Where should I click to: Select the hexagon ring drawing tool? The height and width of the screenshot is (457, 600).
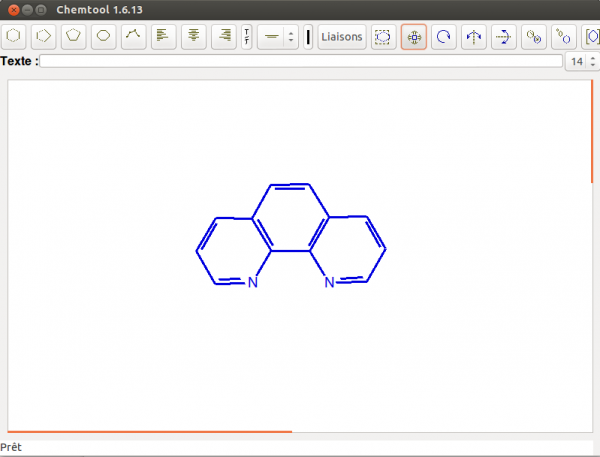click(x=14, y=37)
